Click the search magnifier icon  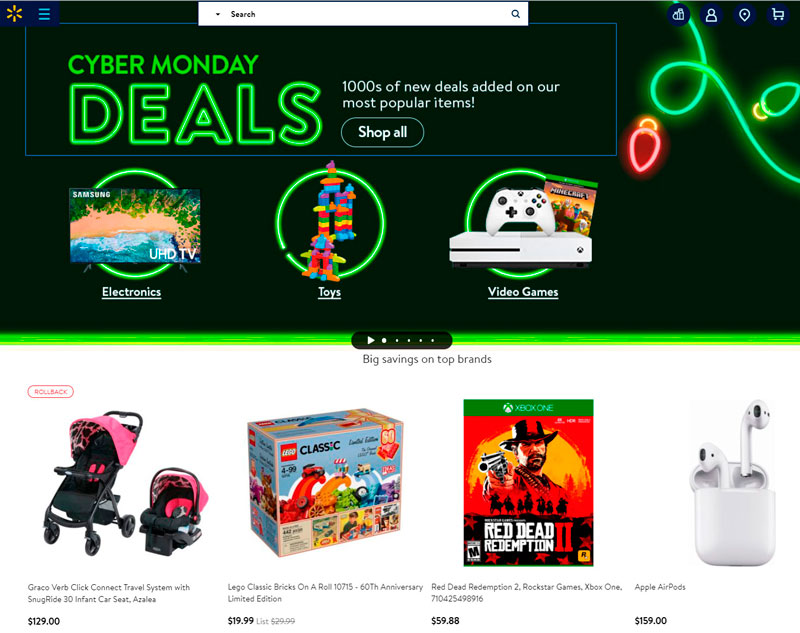coord(516,14)
